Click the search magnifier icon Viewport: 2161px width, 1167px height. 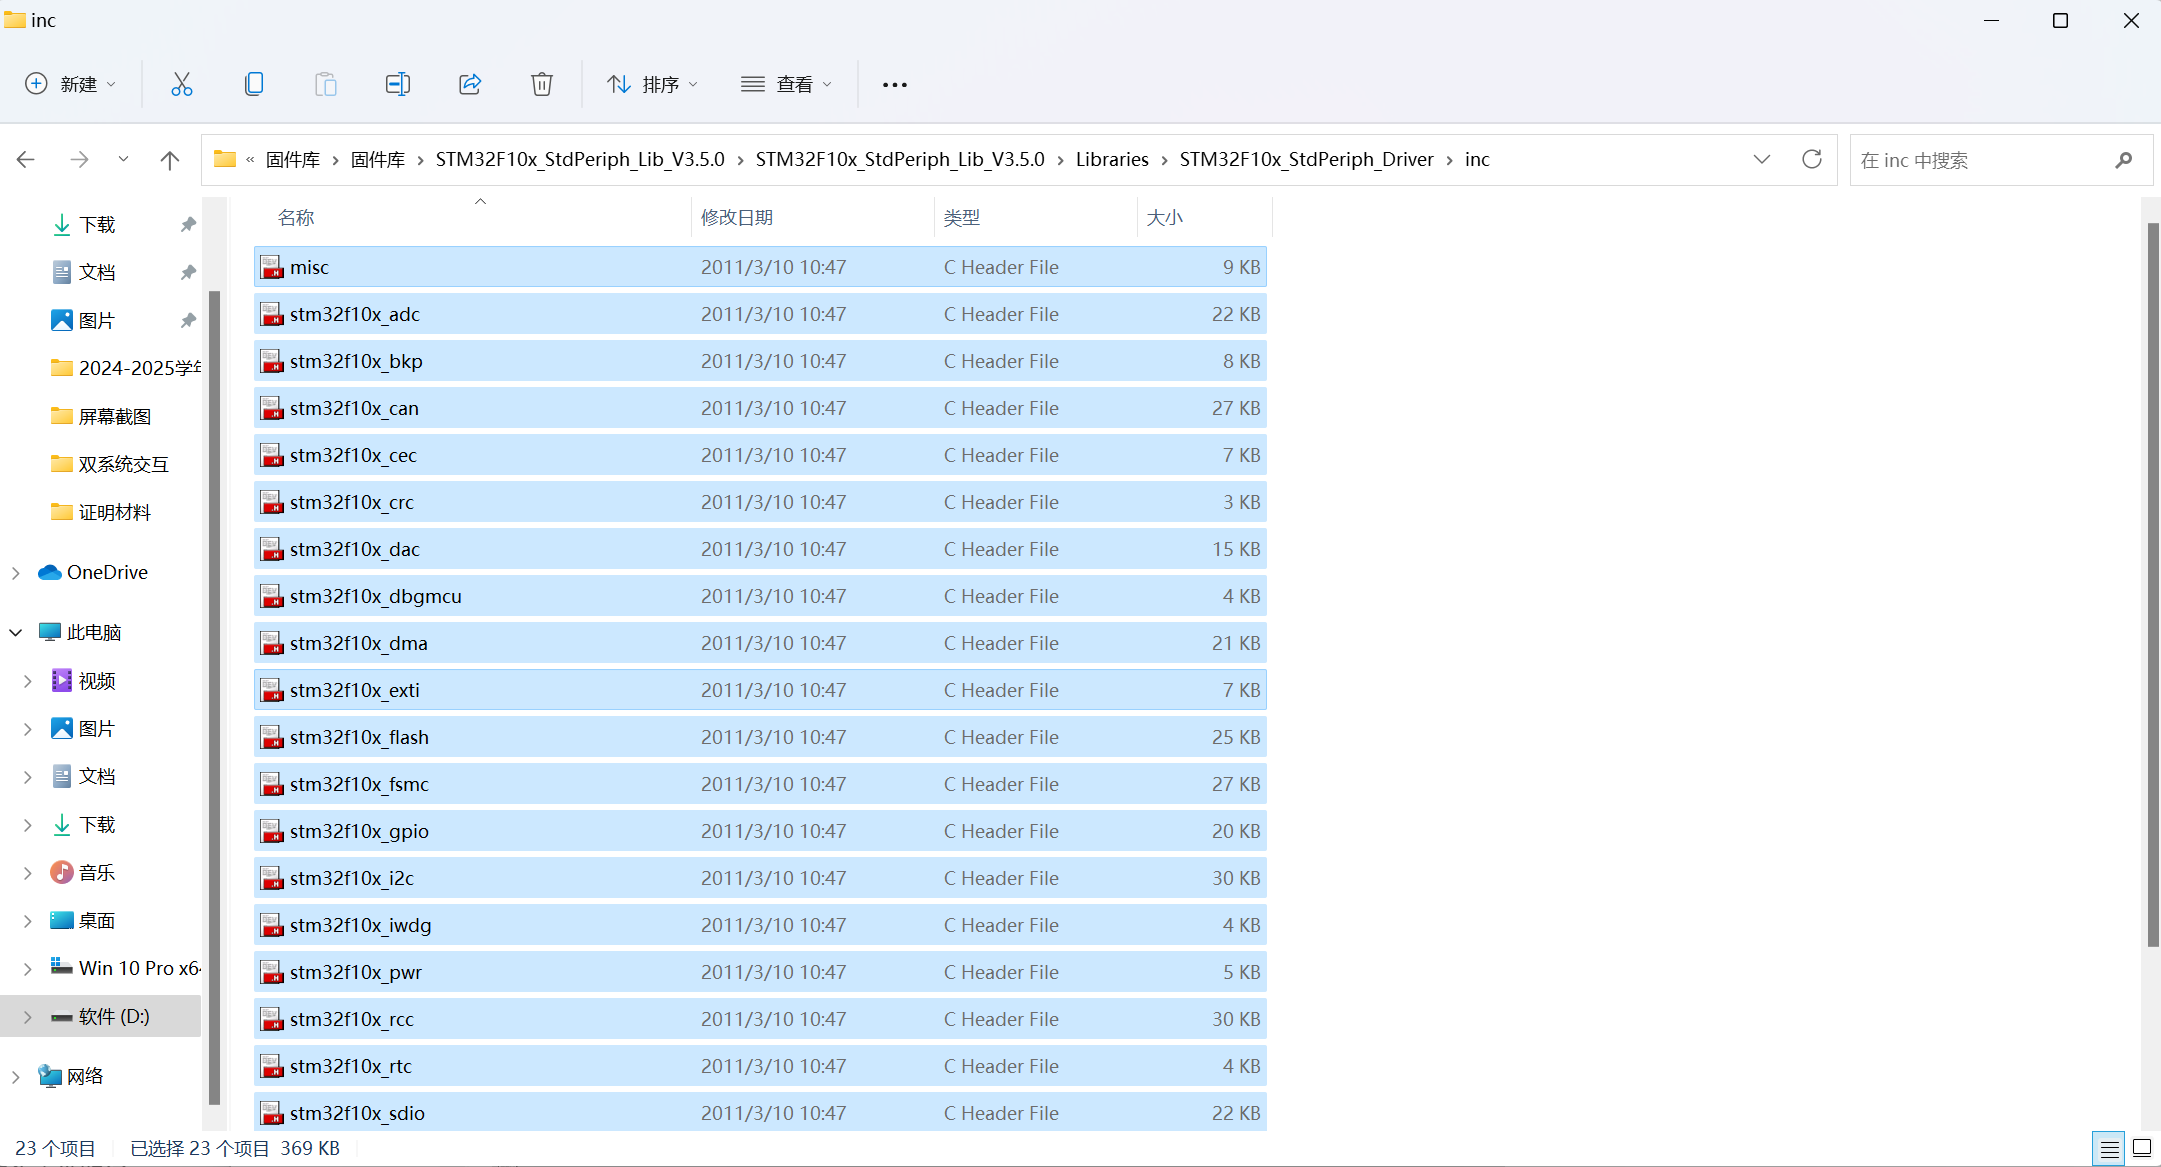pos(2124,160)
